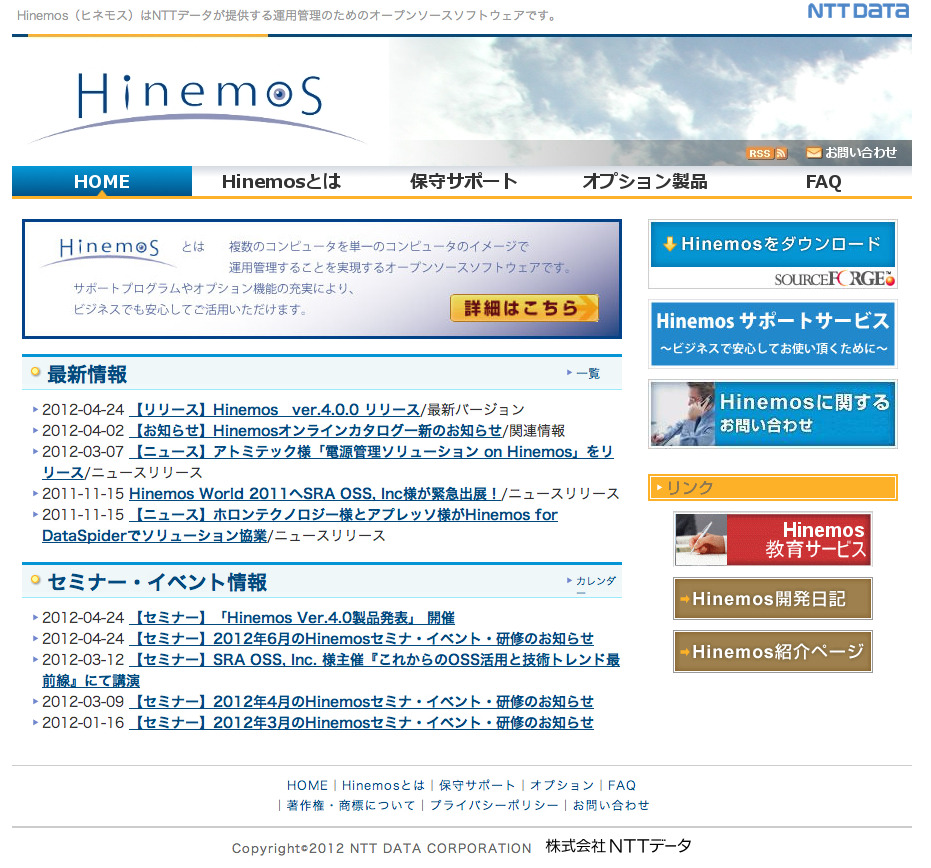Viewport: 931px width, 868px height.
Task: Click the Hinemosをダウンロード banner
Action: click(x=772, y=244)
